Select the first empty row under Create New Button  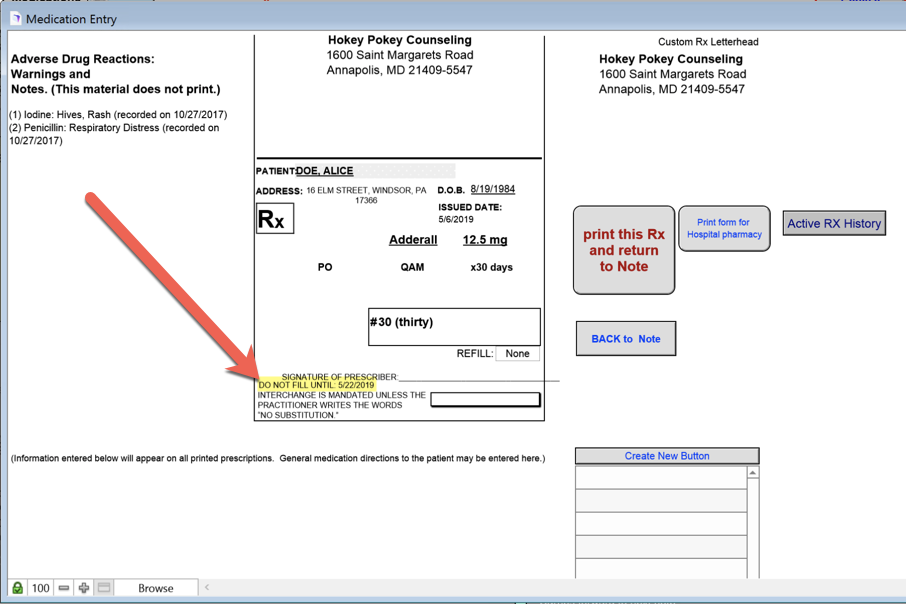(x=661, y=477)
